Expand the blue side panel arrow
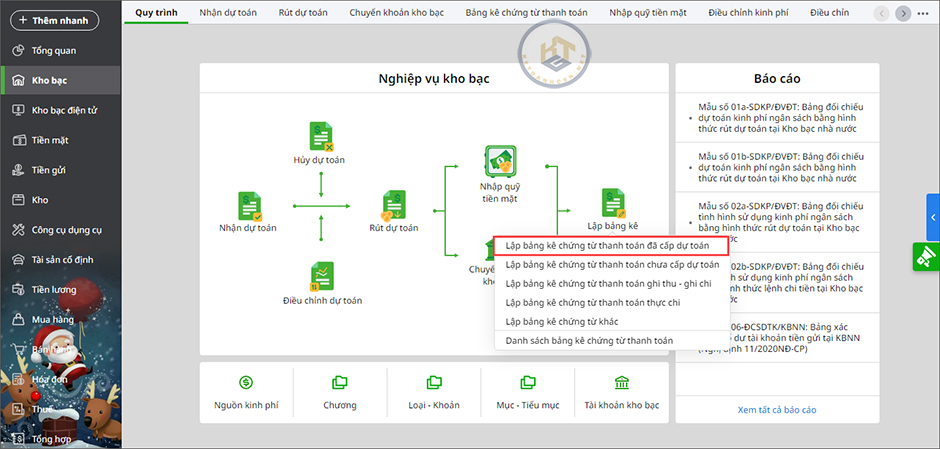Screen dimensions: 940x449 933,217
